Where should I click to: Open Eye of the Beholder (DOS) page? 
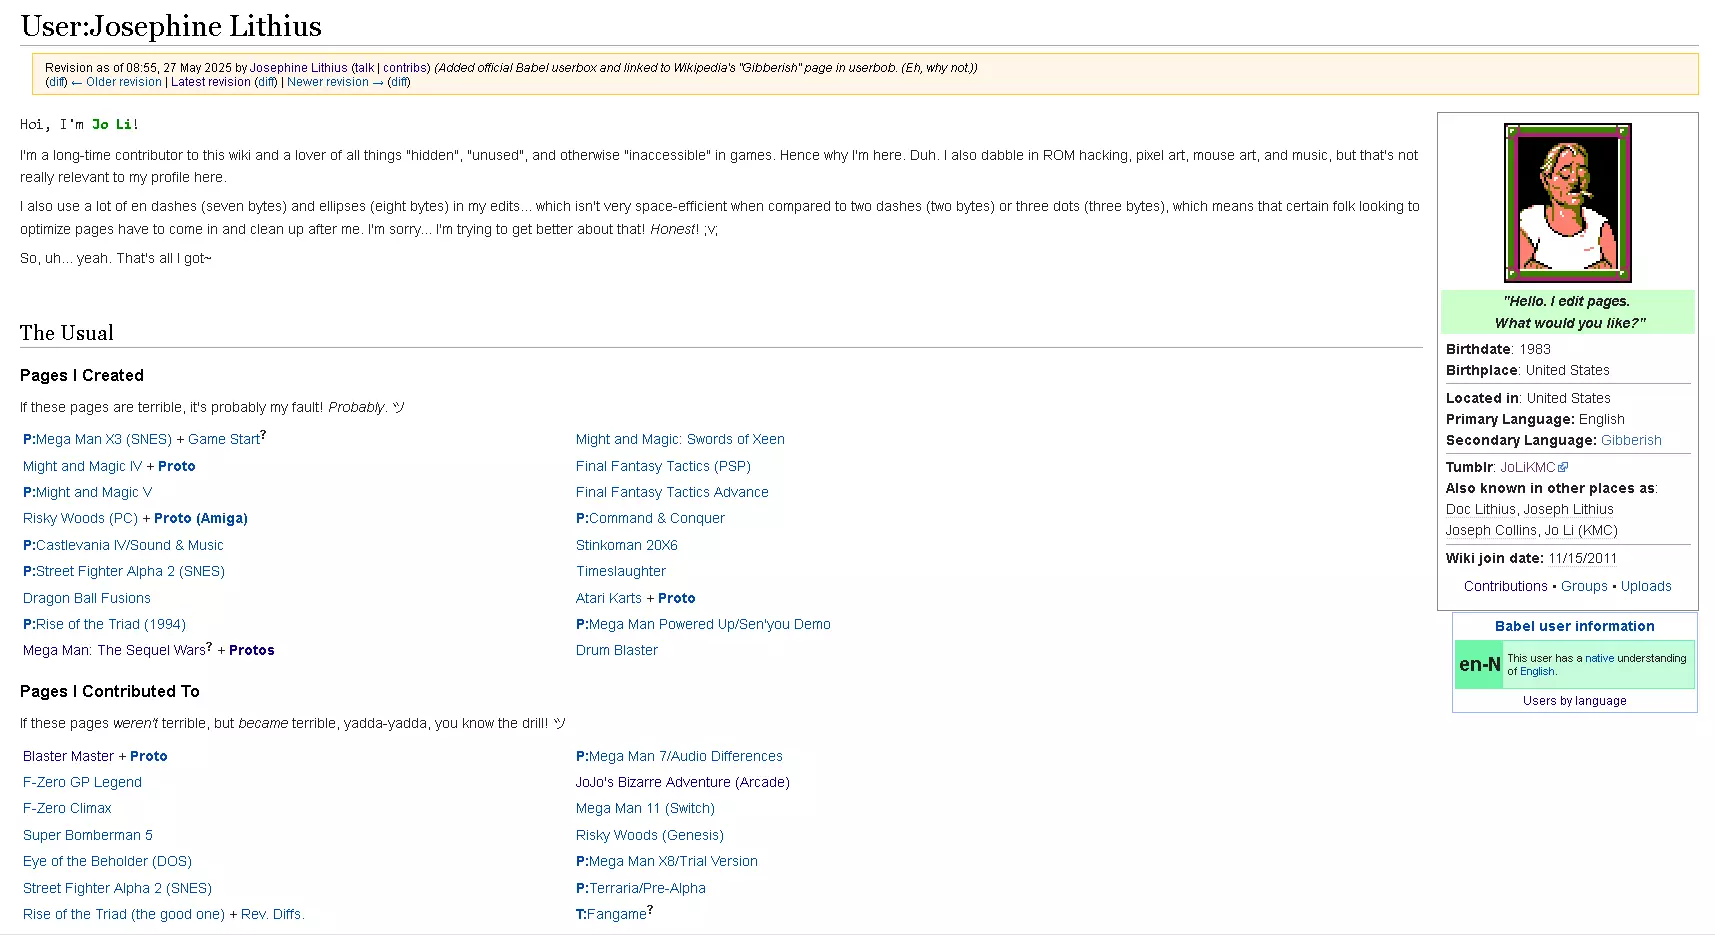point(107,861)
